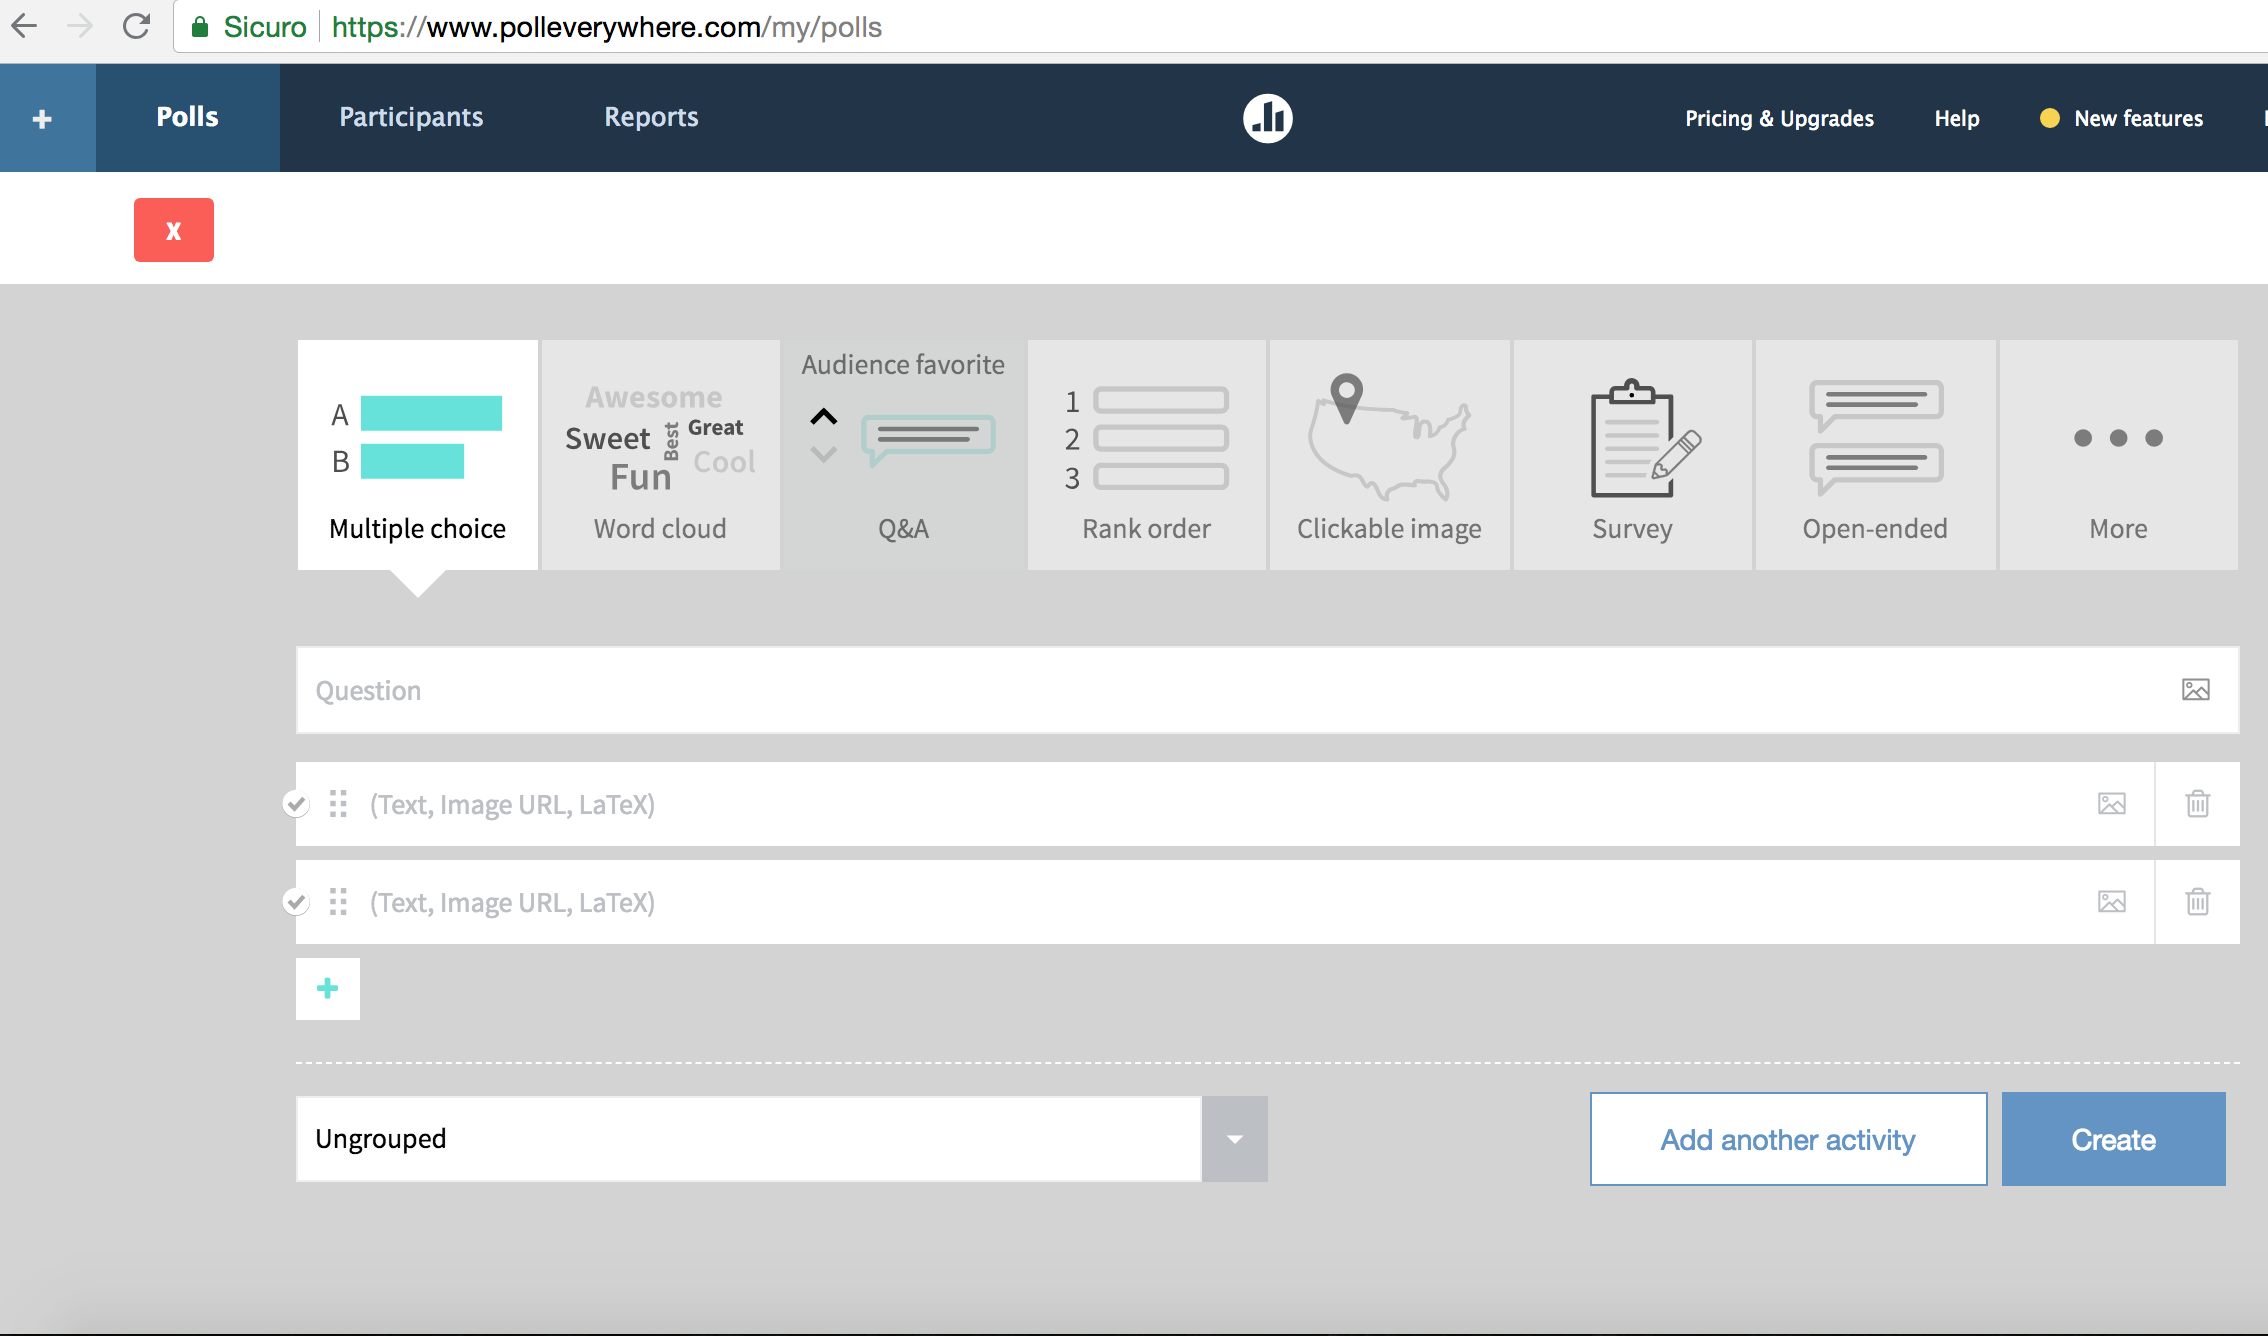The height and width of the screenshot is (1336, 2268).
Task: Click the browser address bar URL
Action: tap(606, 27)
